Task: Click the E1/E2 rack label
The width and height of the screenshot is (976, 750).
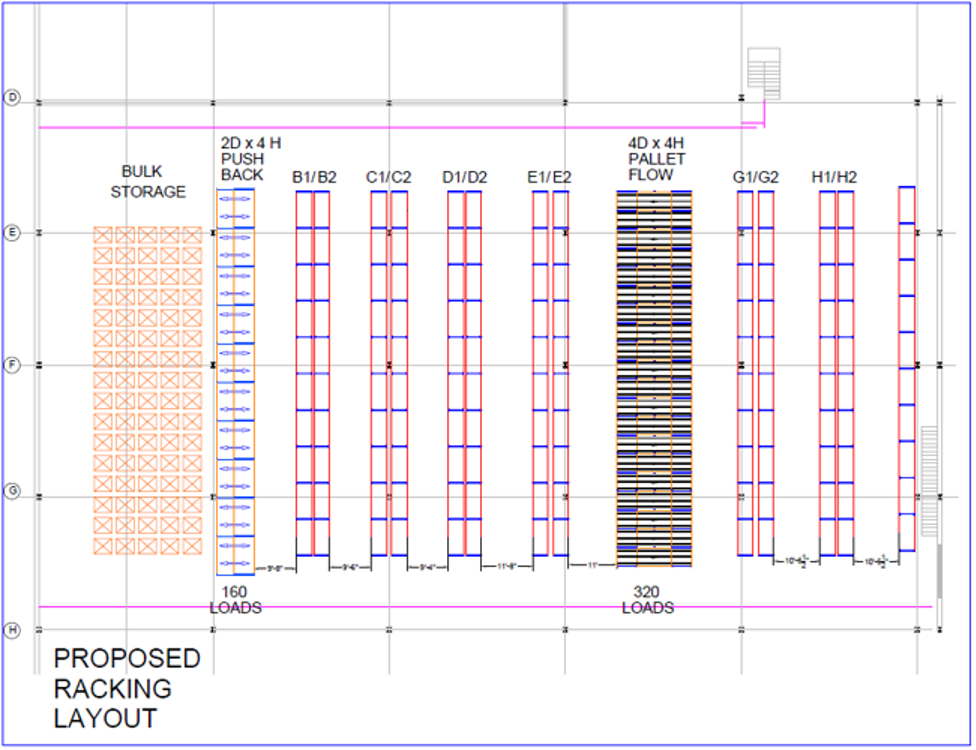Action: point(549,178)
